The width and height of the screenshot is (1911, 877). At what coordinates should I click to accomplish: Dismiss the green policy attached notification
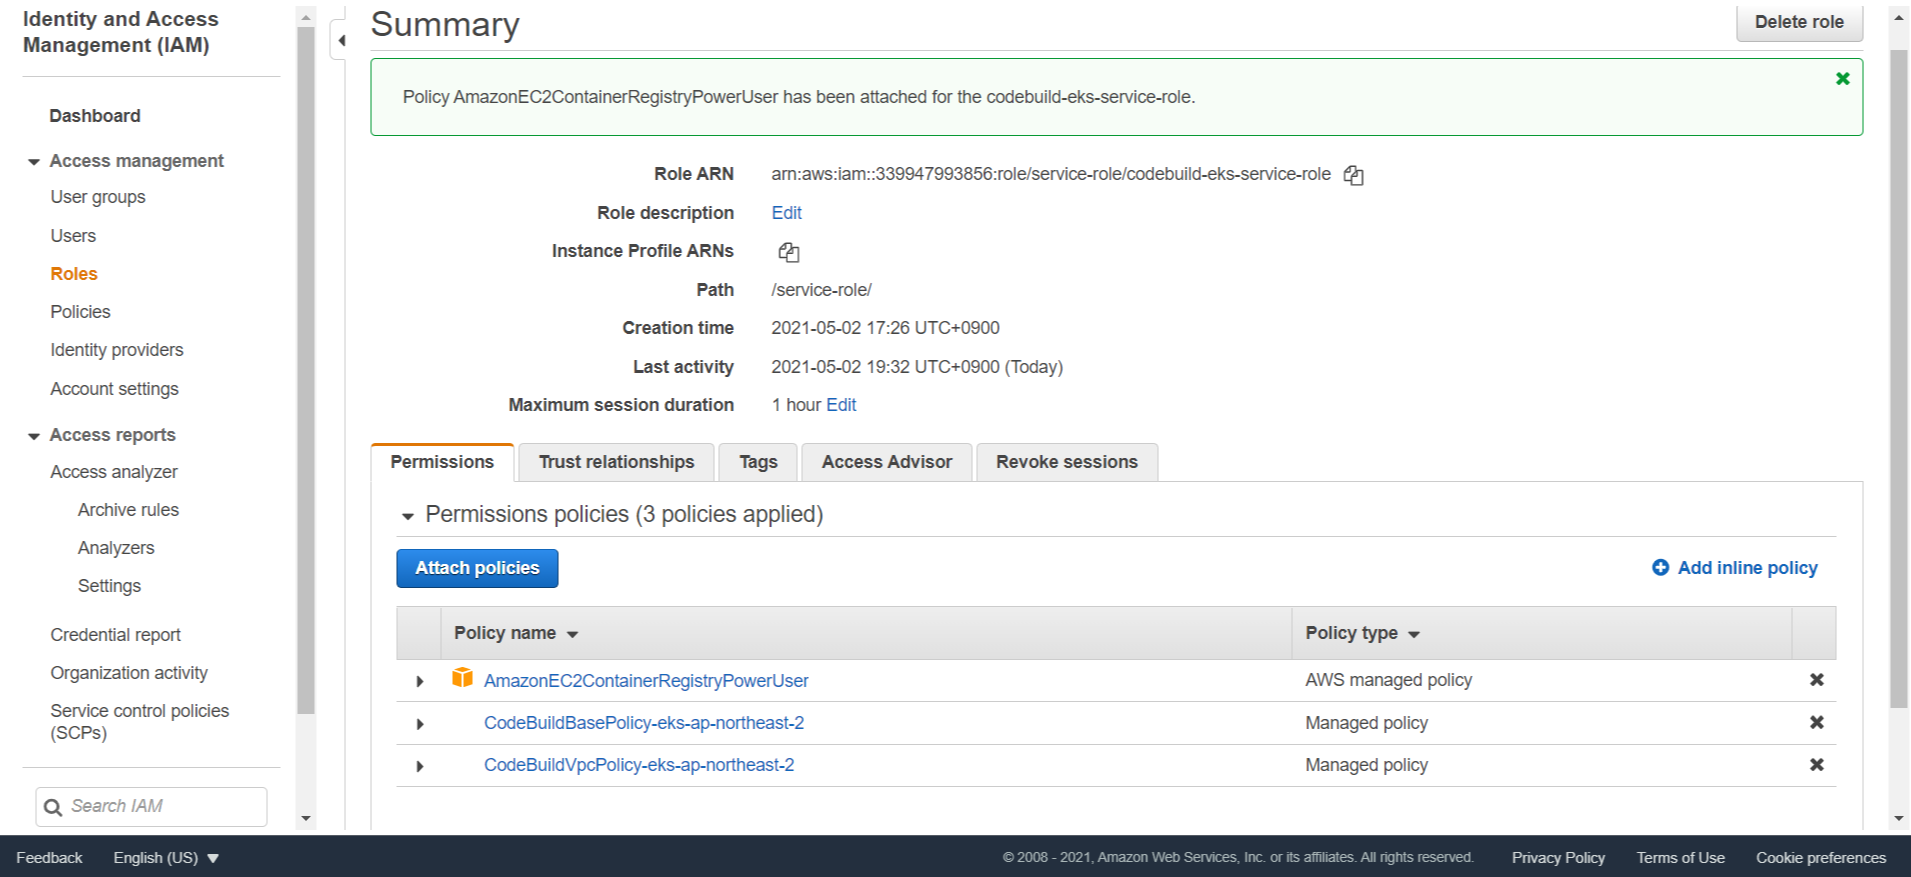point(1842,78)
